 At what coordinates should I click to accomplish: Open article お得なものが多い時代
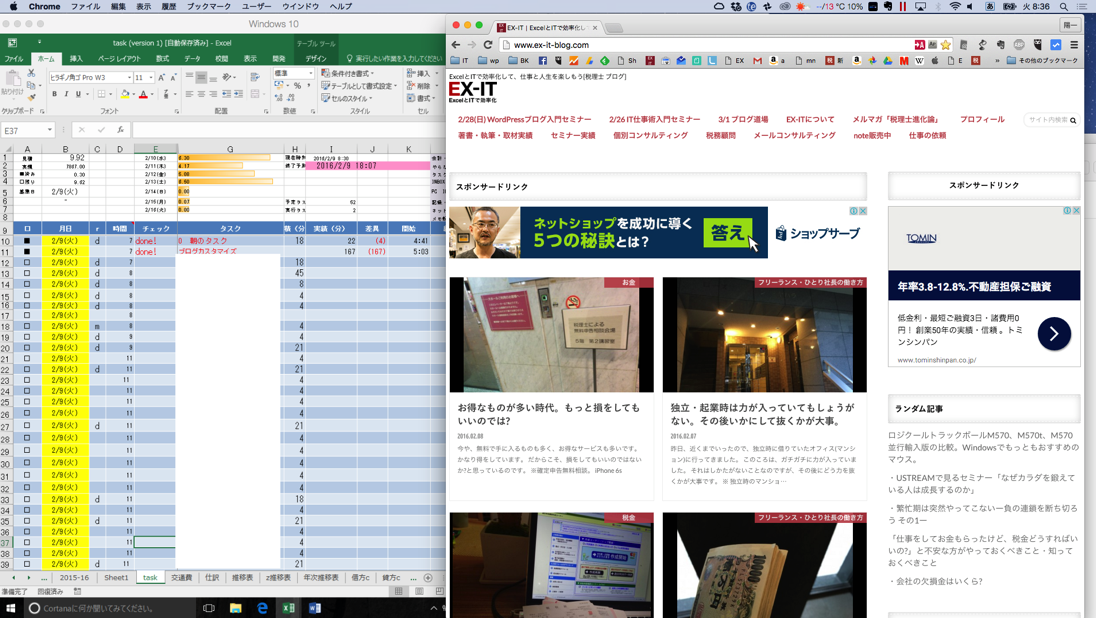pos(549,414)
